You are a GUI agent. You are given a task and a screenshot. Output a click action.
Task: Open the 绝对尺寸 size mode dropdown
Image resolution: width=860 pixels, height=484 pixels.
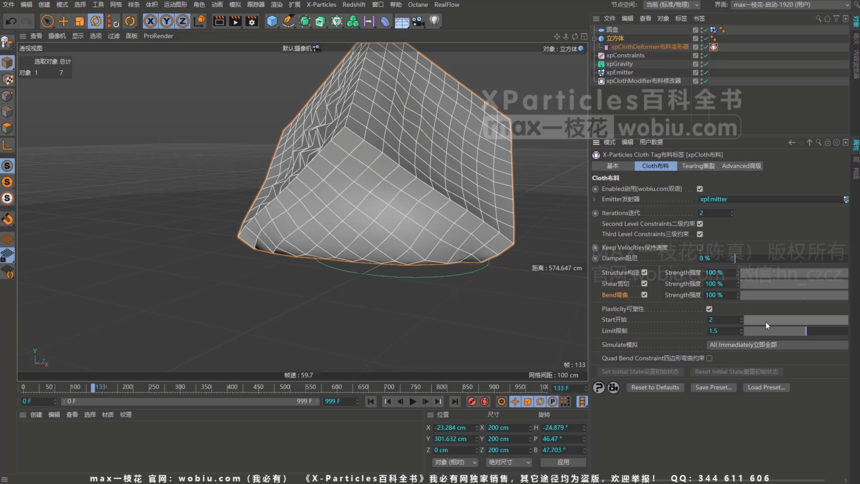point(507,462)
